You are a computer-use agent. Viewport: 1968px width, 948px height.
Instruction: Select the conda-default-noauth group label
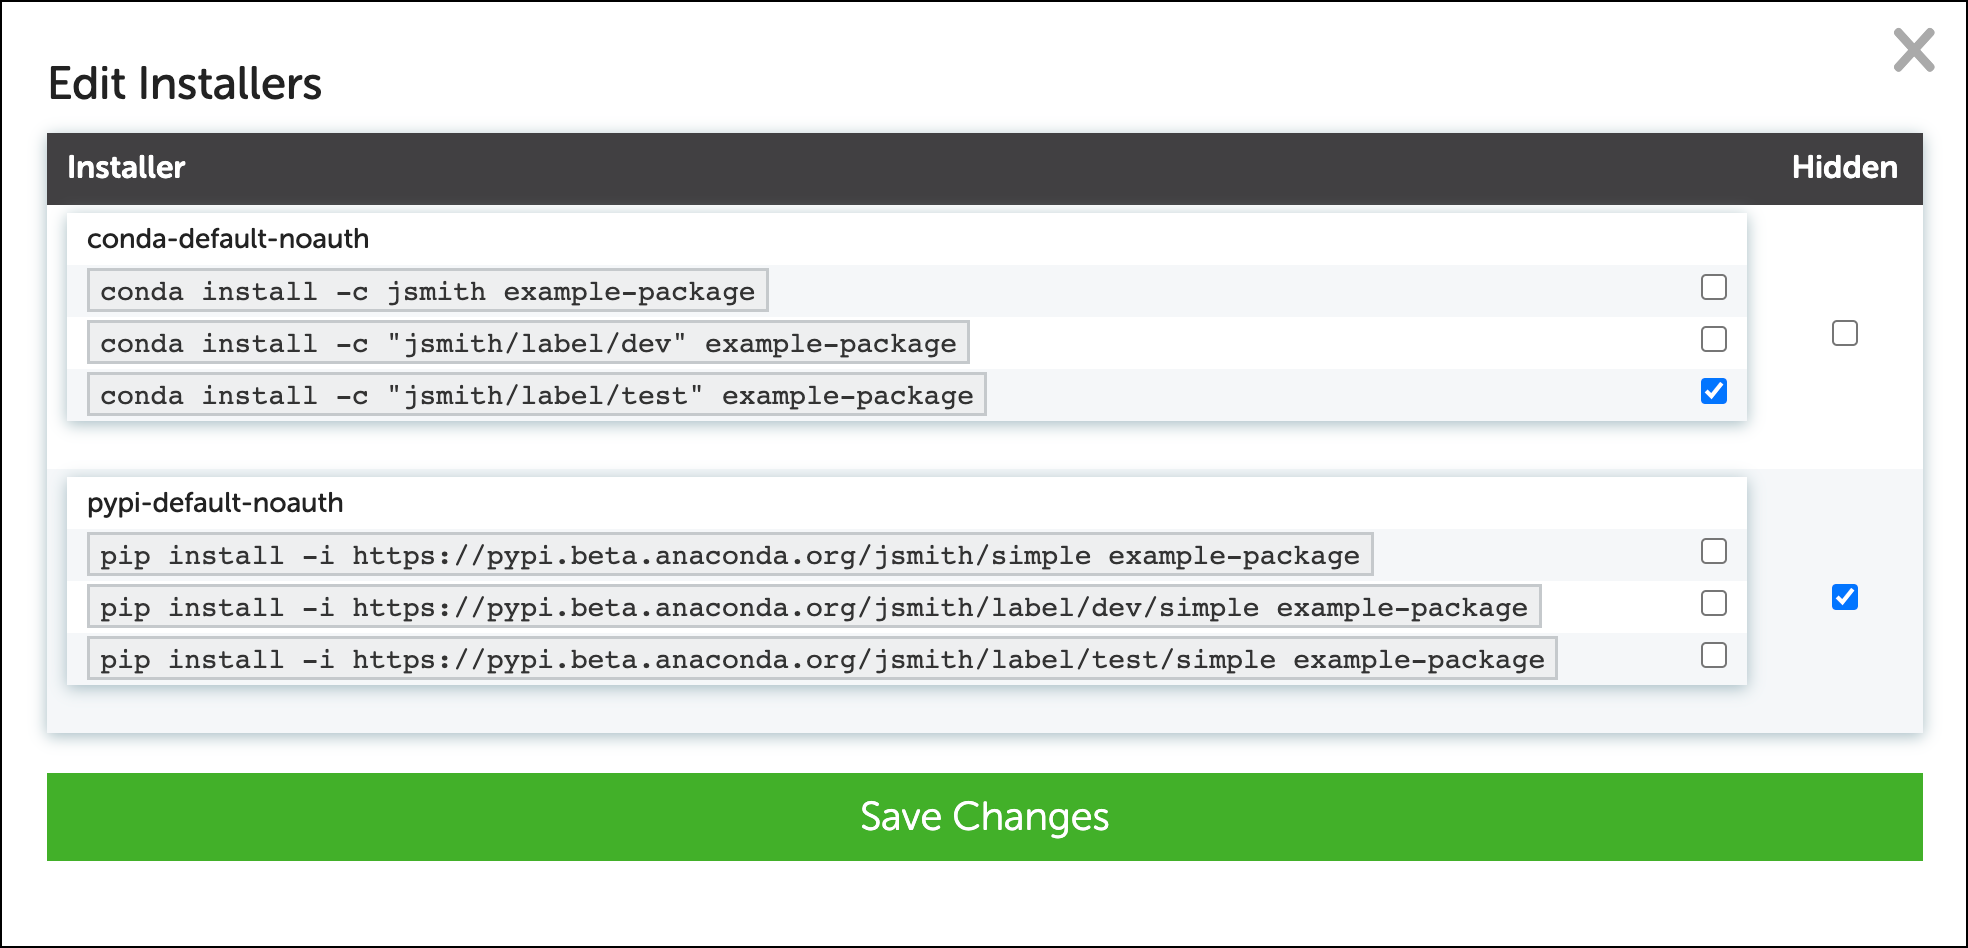click(228, 238)
